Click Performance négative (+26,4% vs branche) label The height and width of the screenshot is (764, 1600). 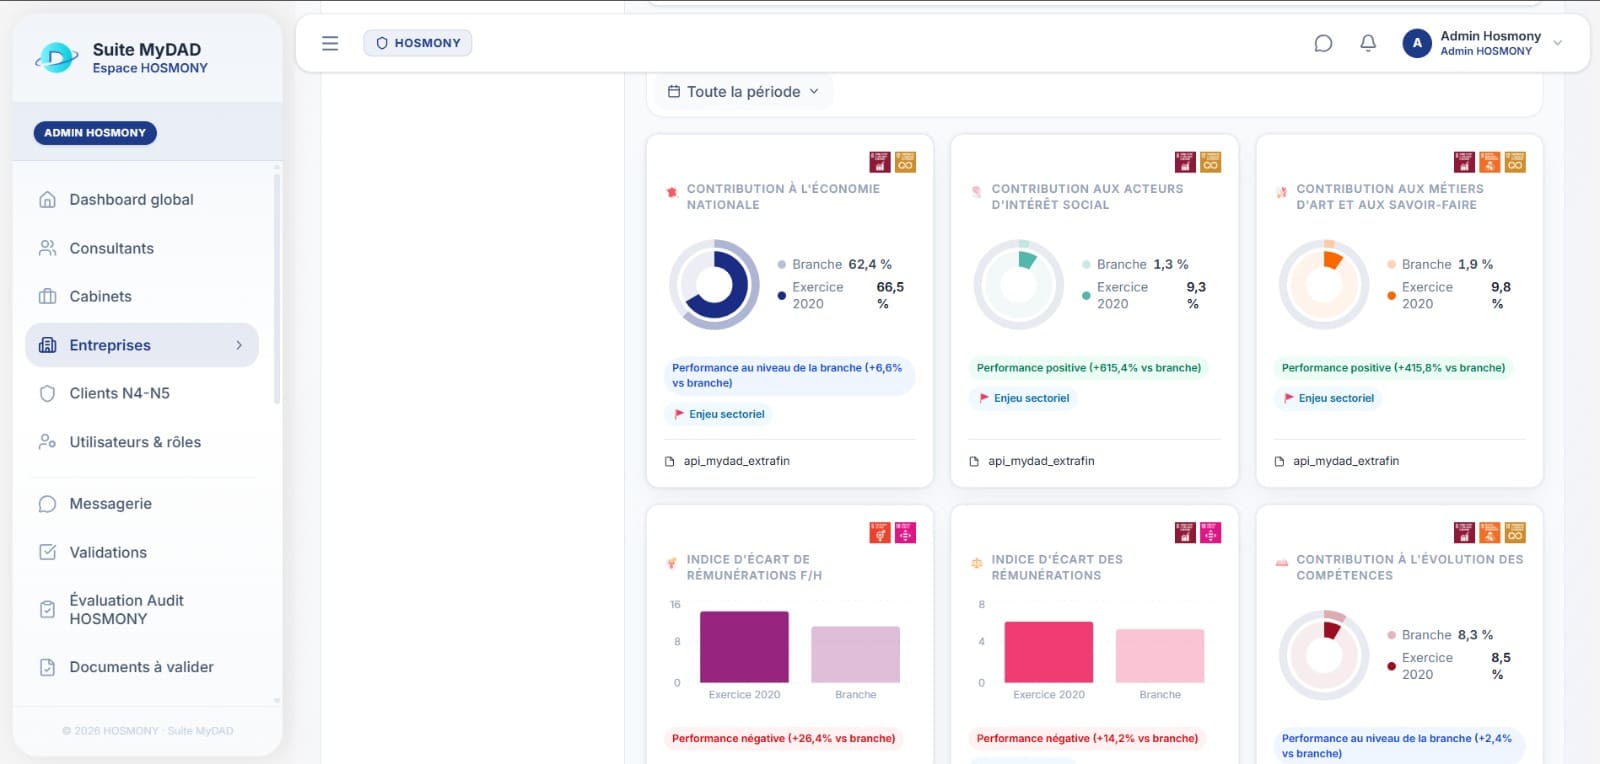click(x=784, y=739)
